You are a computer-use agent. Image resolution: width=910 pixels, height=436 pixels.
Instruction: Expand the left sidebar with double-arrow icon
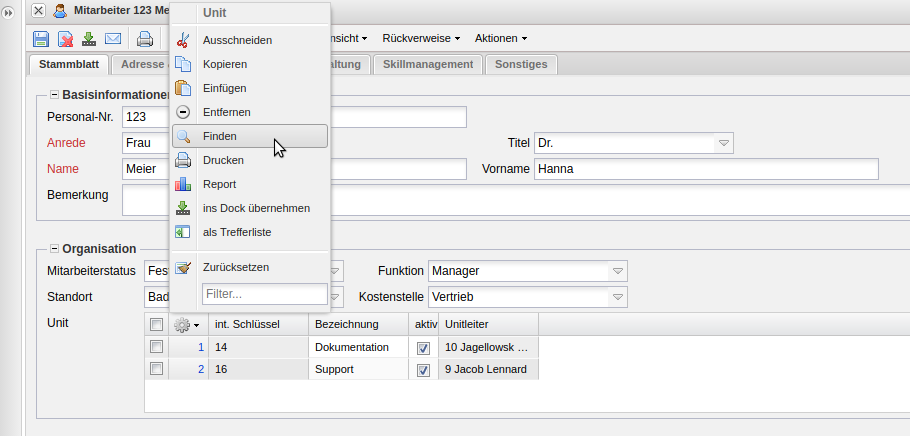9,11
